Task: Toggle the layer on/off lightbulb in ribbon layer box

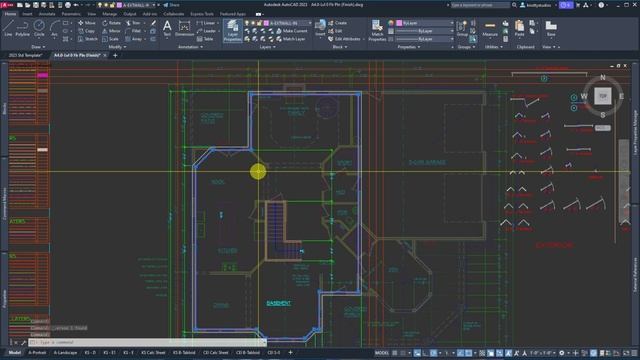Action: pyautogui.click(x=247, y=23)
